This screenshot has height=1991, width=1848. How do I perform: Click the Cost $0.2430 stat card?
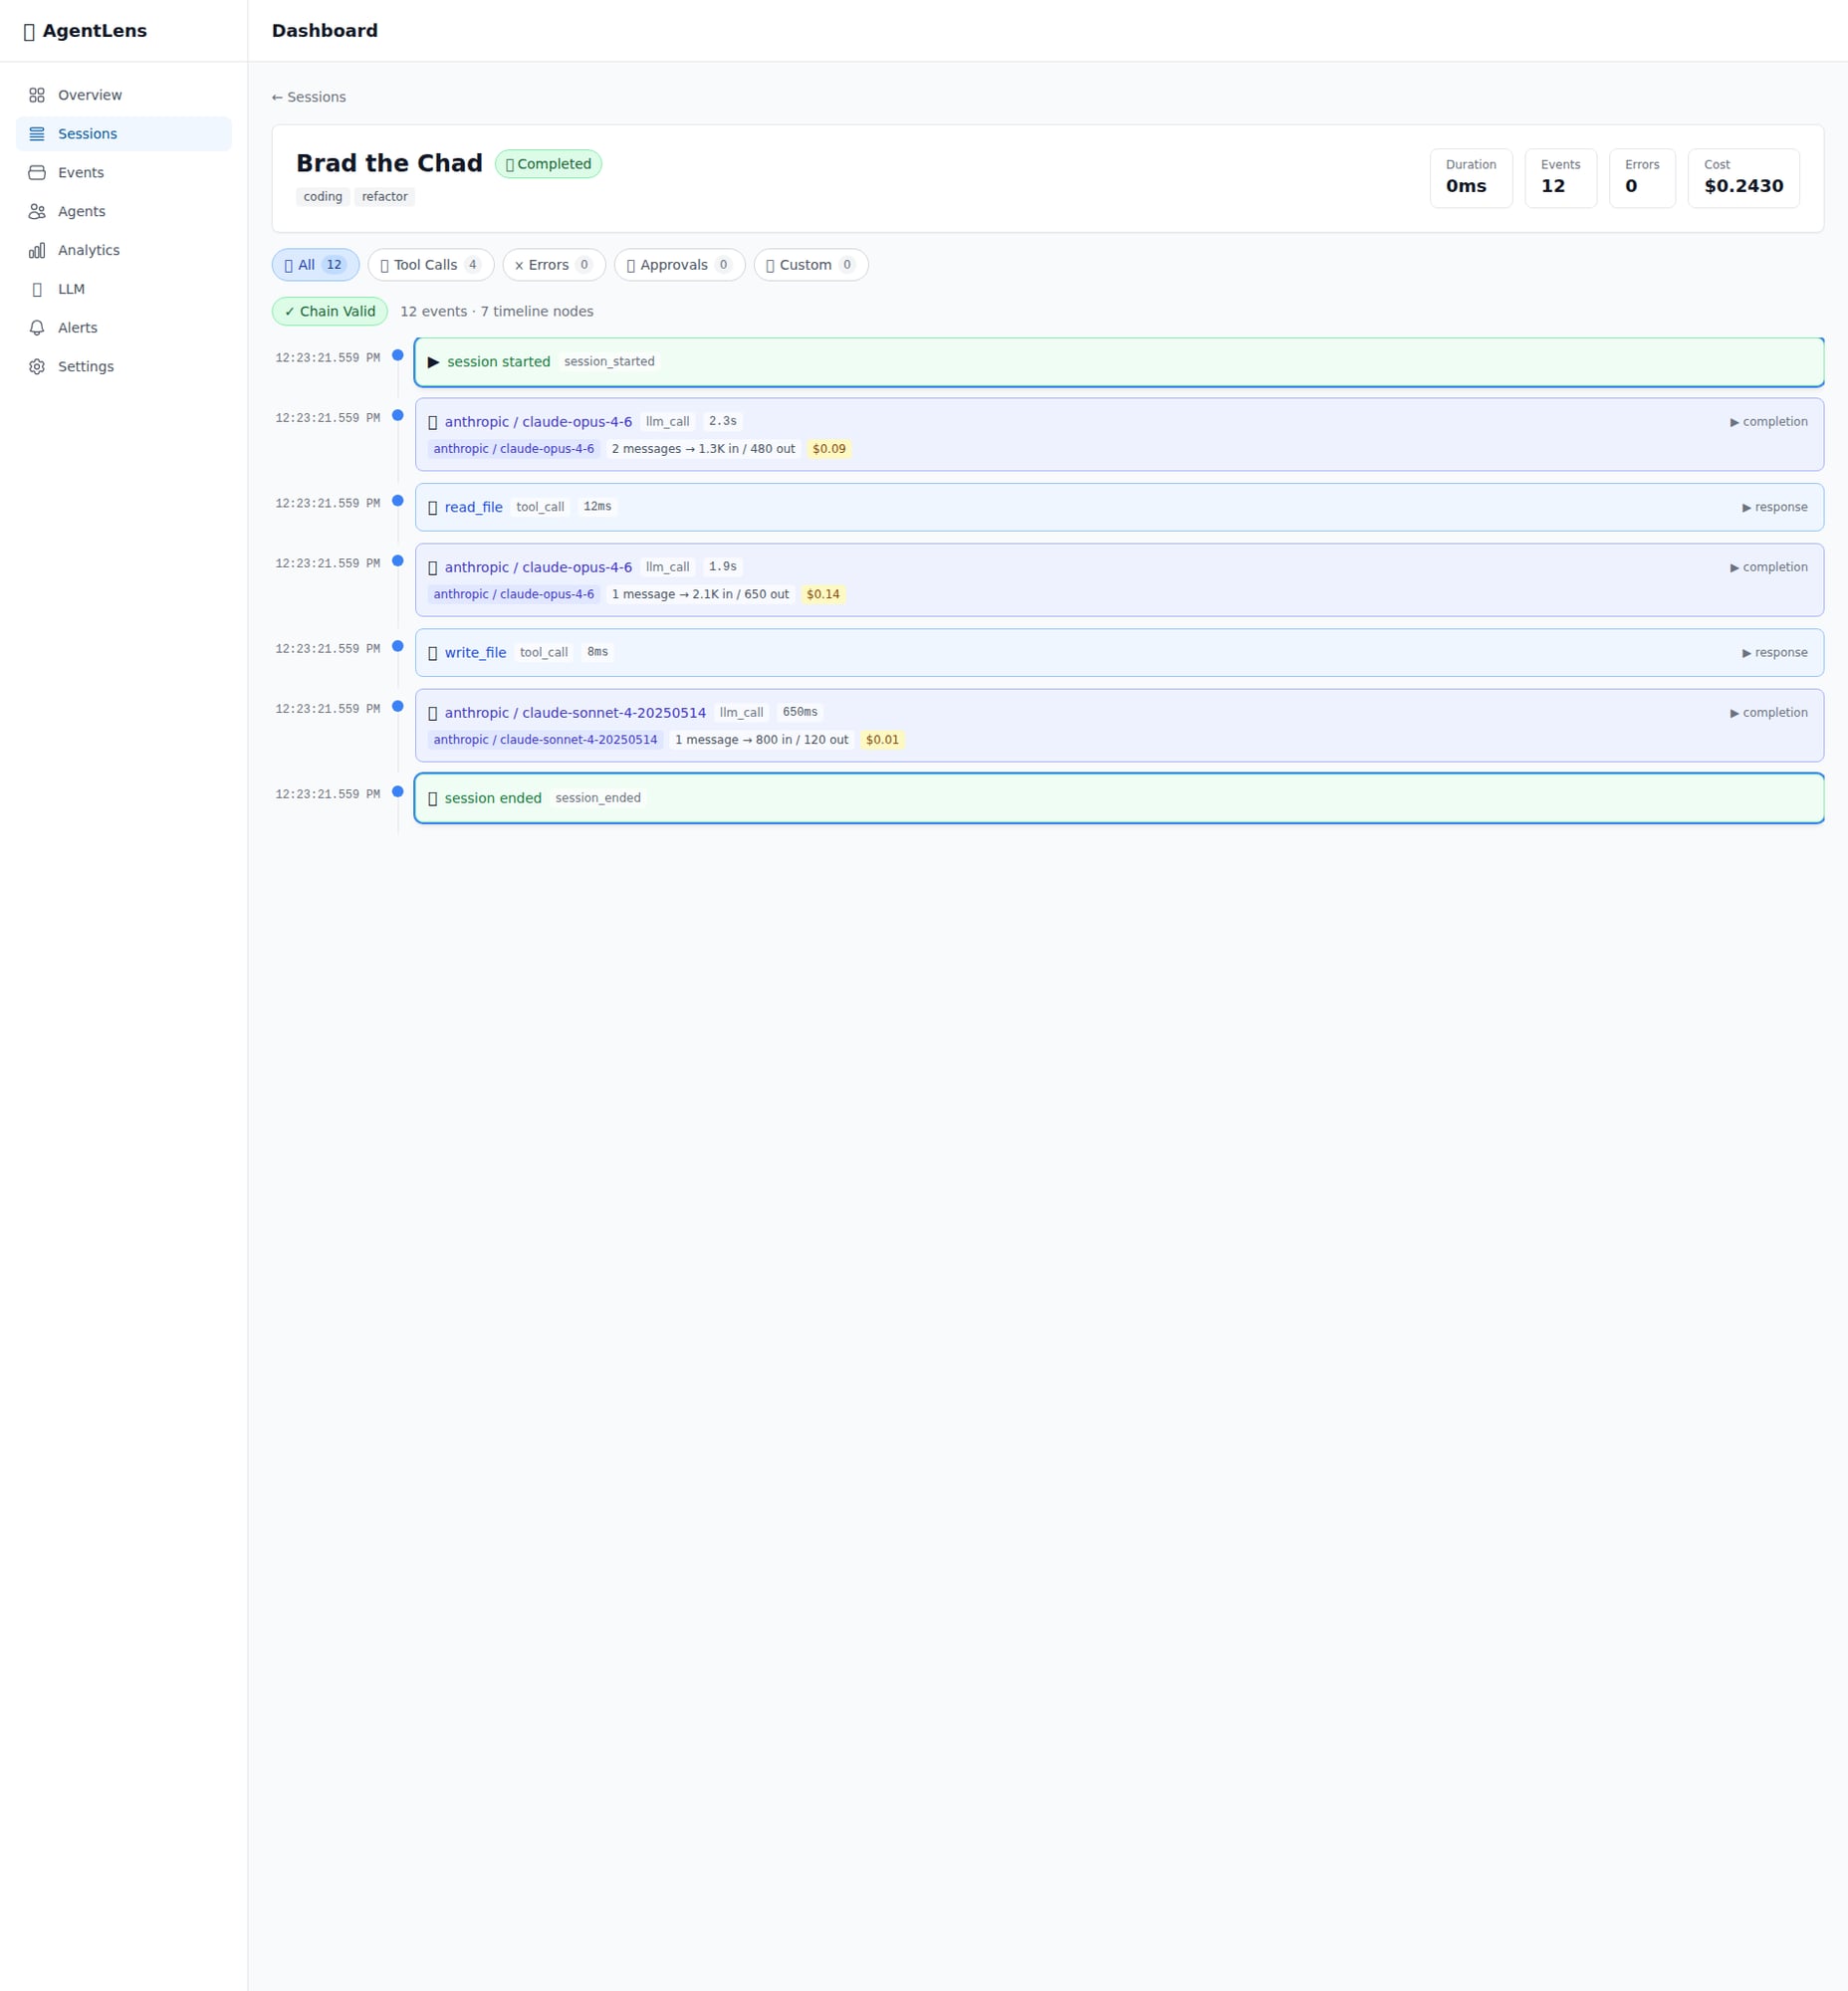(x=1744, y=178)
